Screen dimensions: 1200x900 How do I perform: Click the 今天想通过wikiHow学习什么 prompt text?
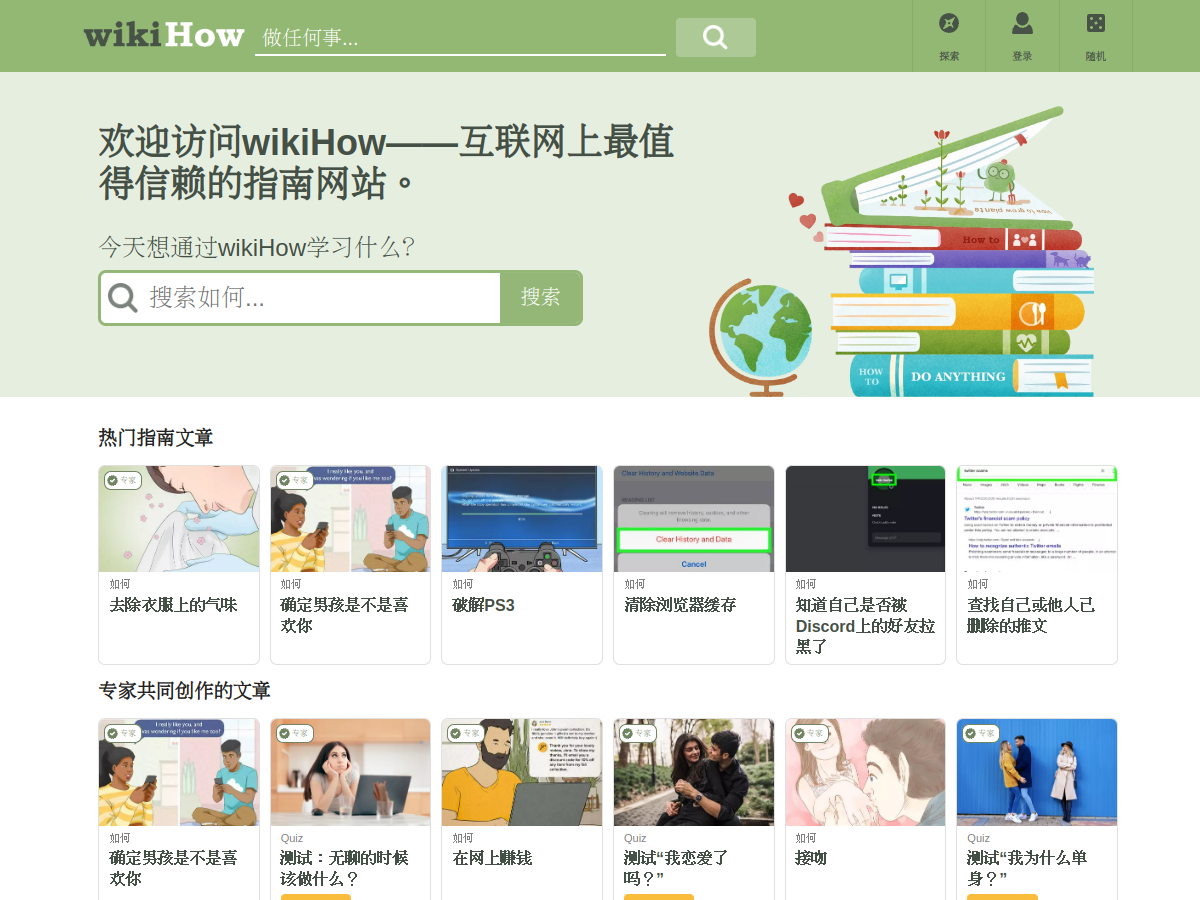click(x=256, y=247)
